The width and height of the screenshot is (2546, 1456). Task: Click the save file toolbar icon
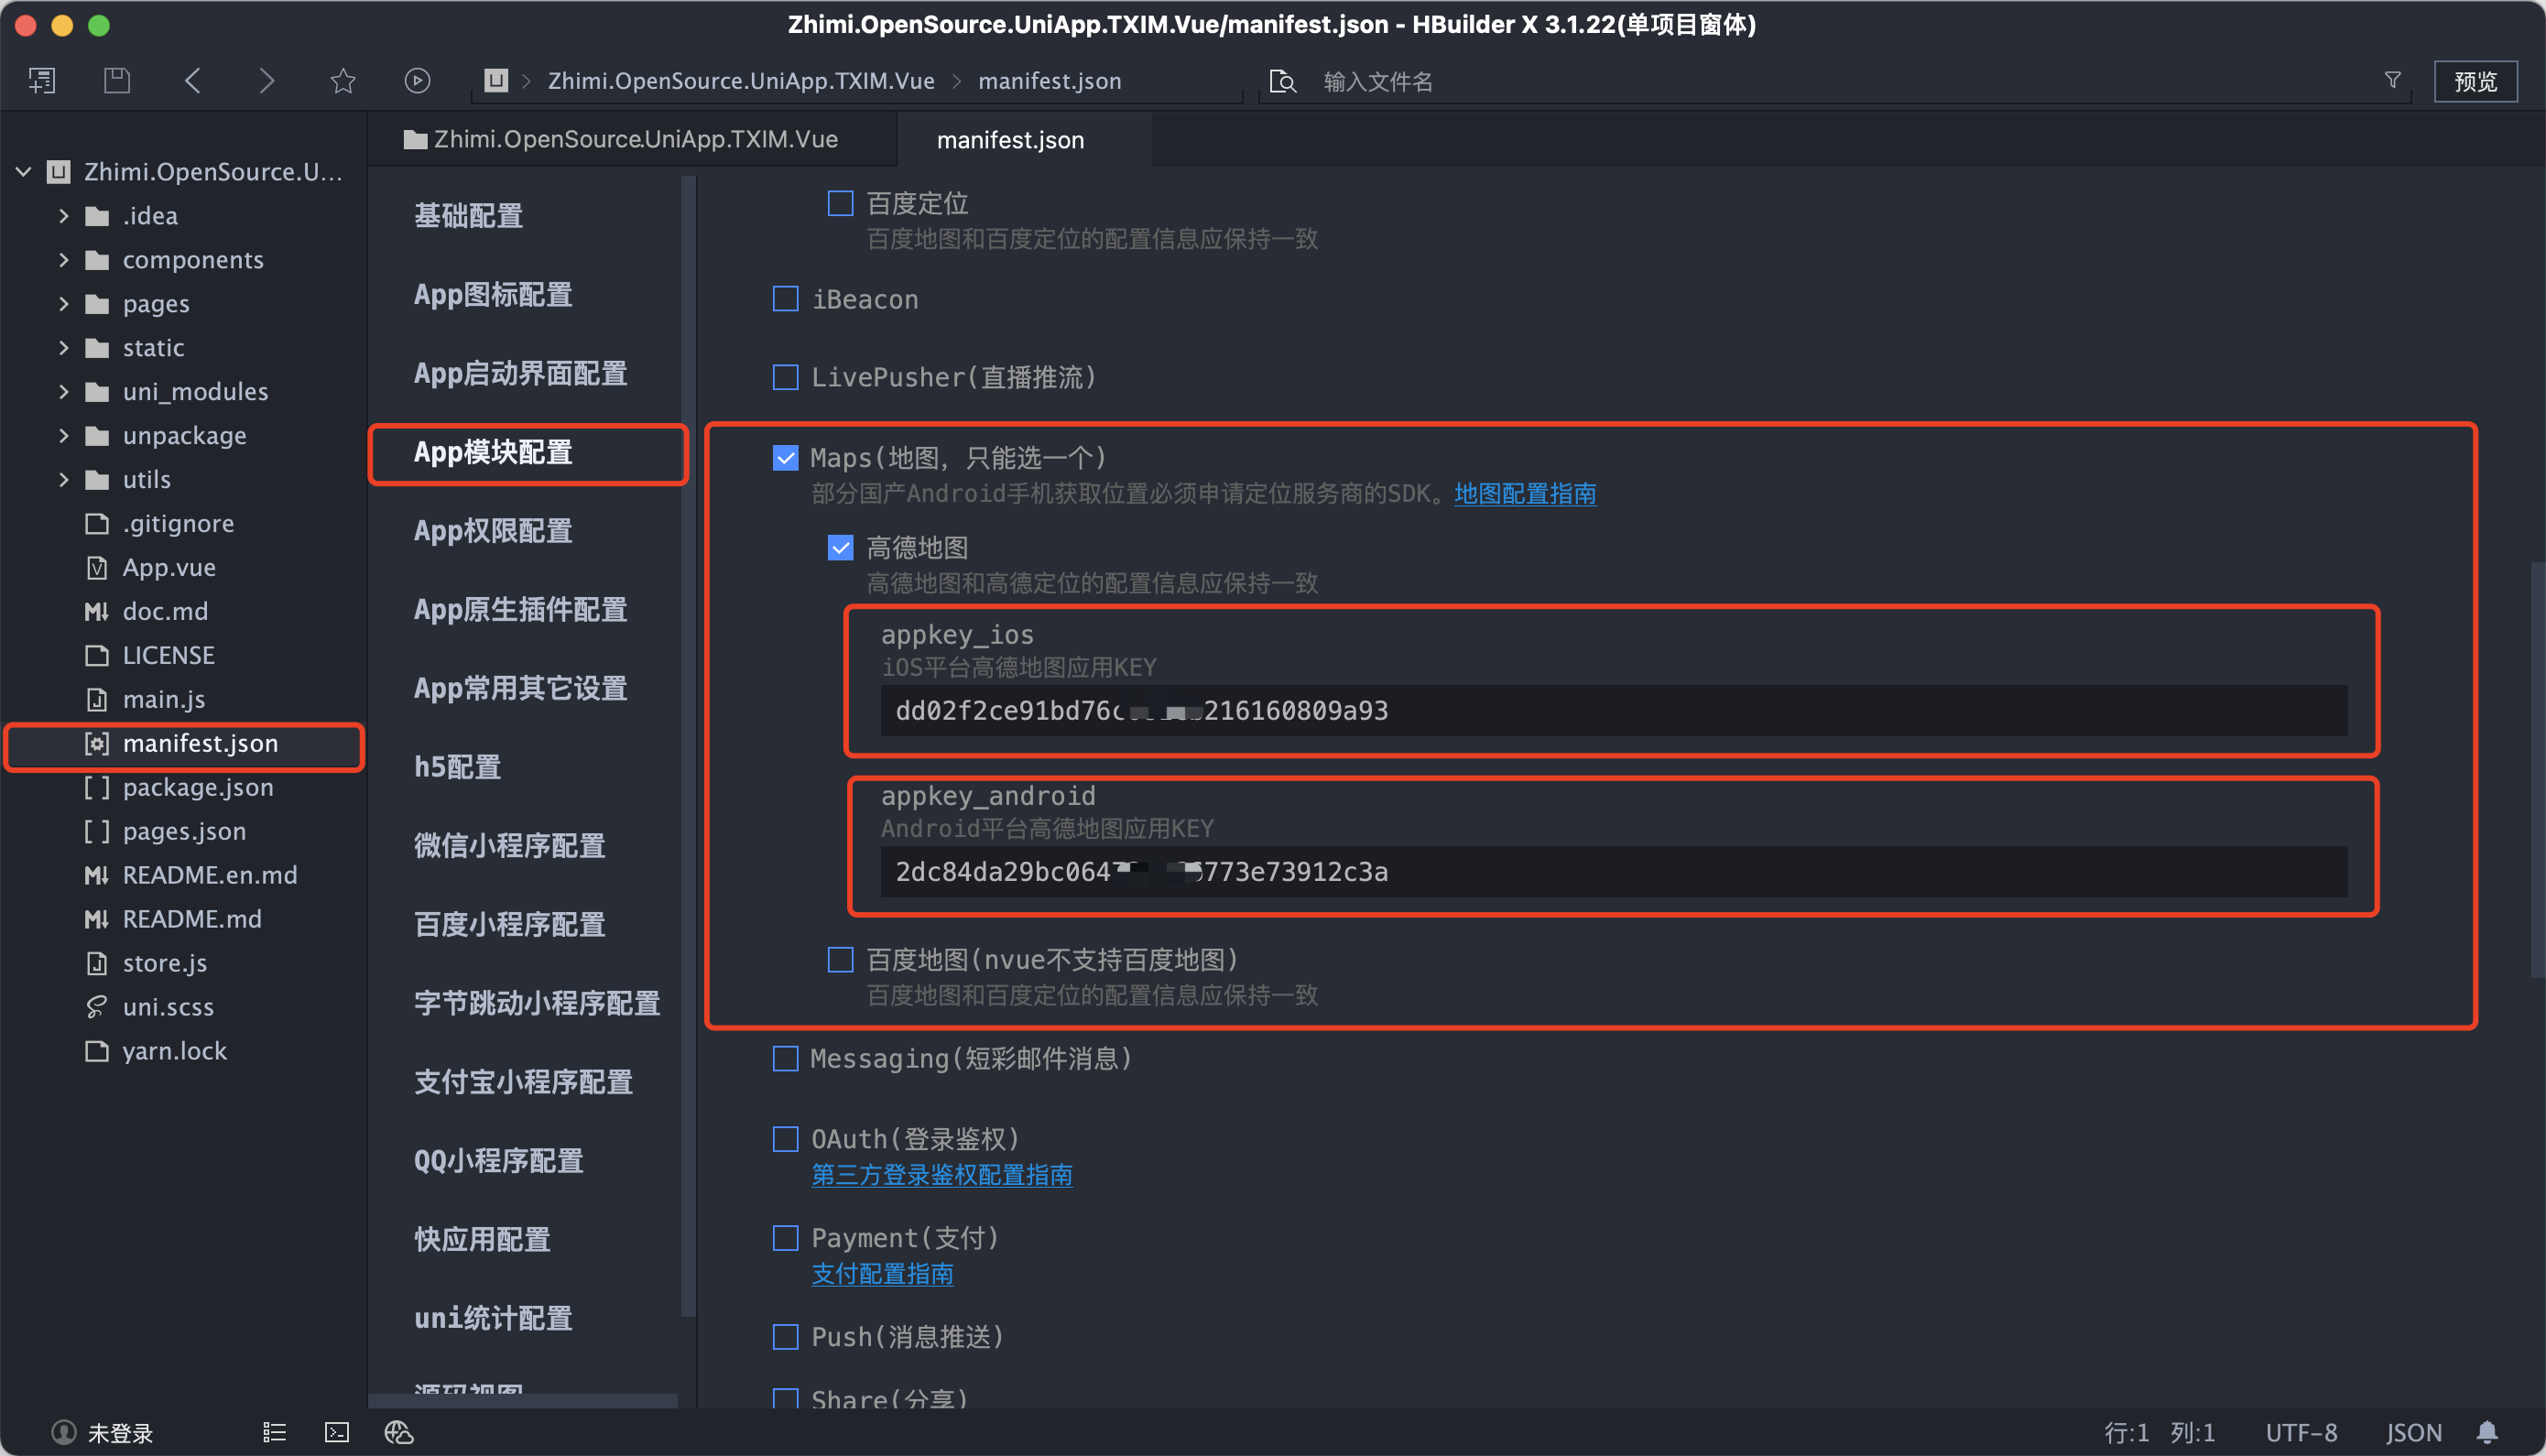click(x=117, y=80)
